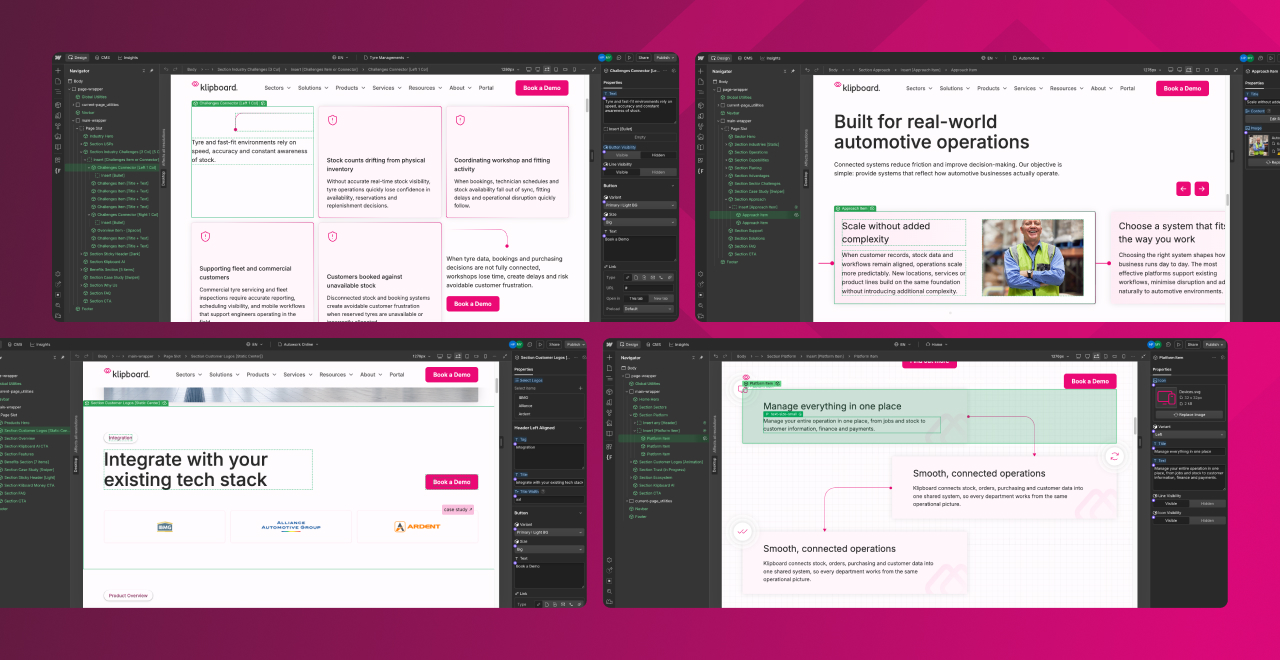Open Publish dropdown in Home window

pos(1215,344)
